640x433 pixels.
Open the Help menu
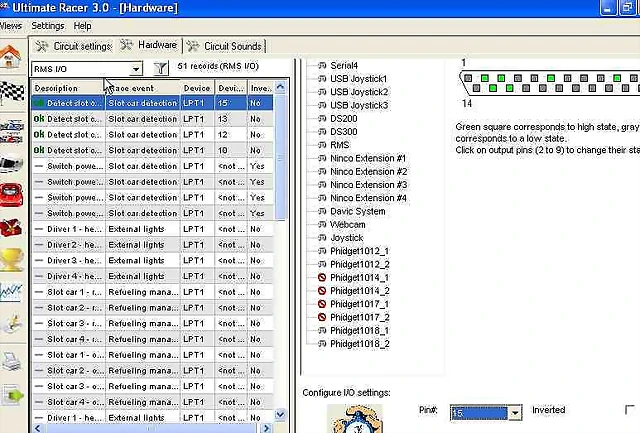82,26
